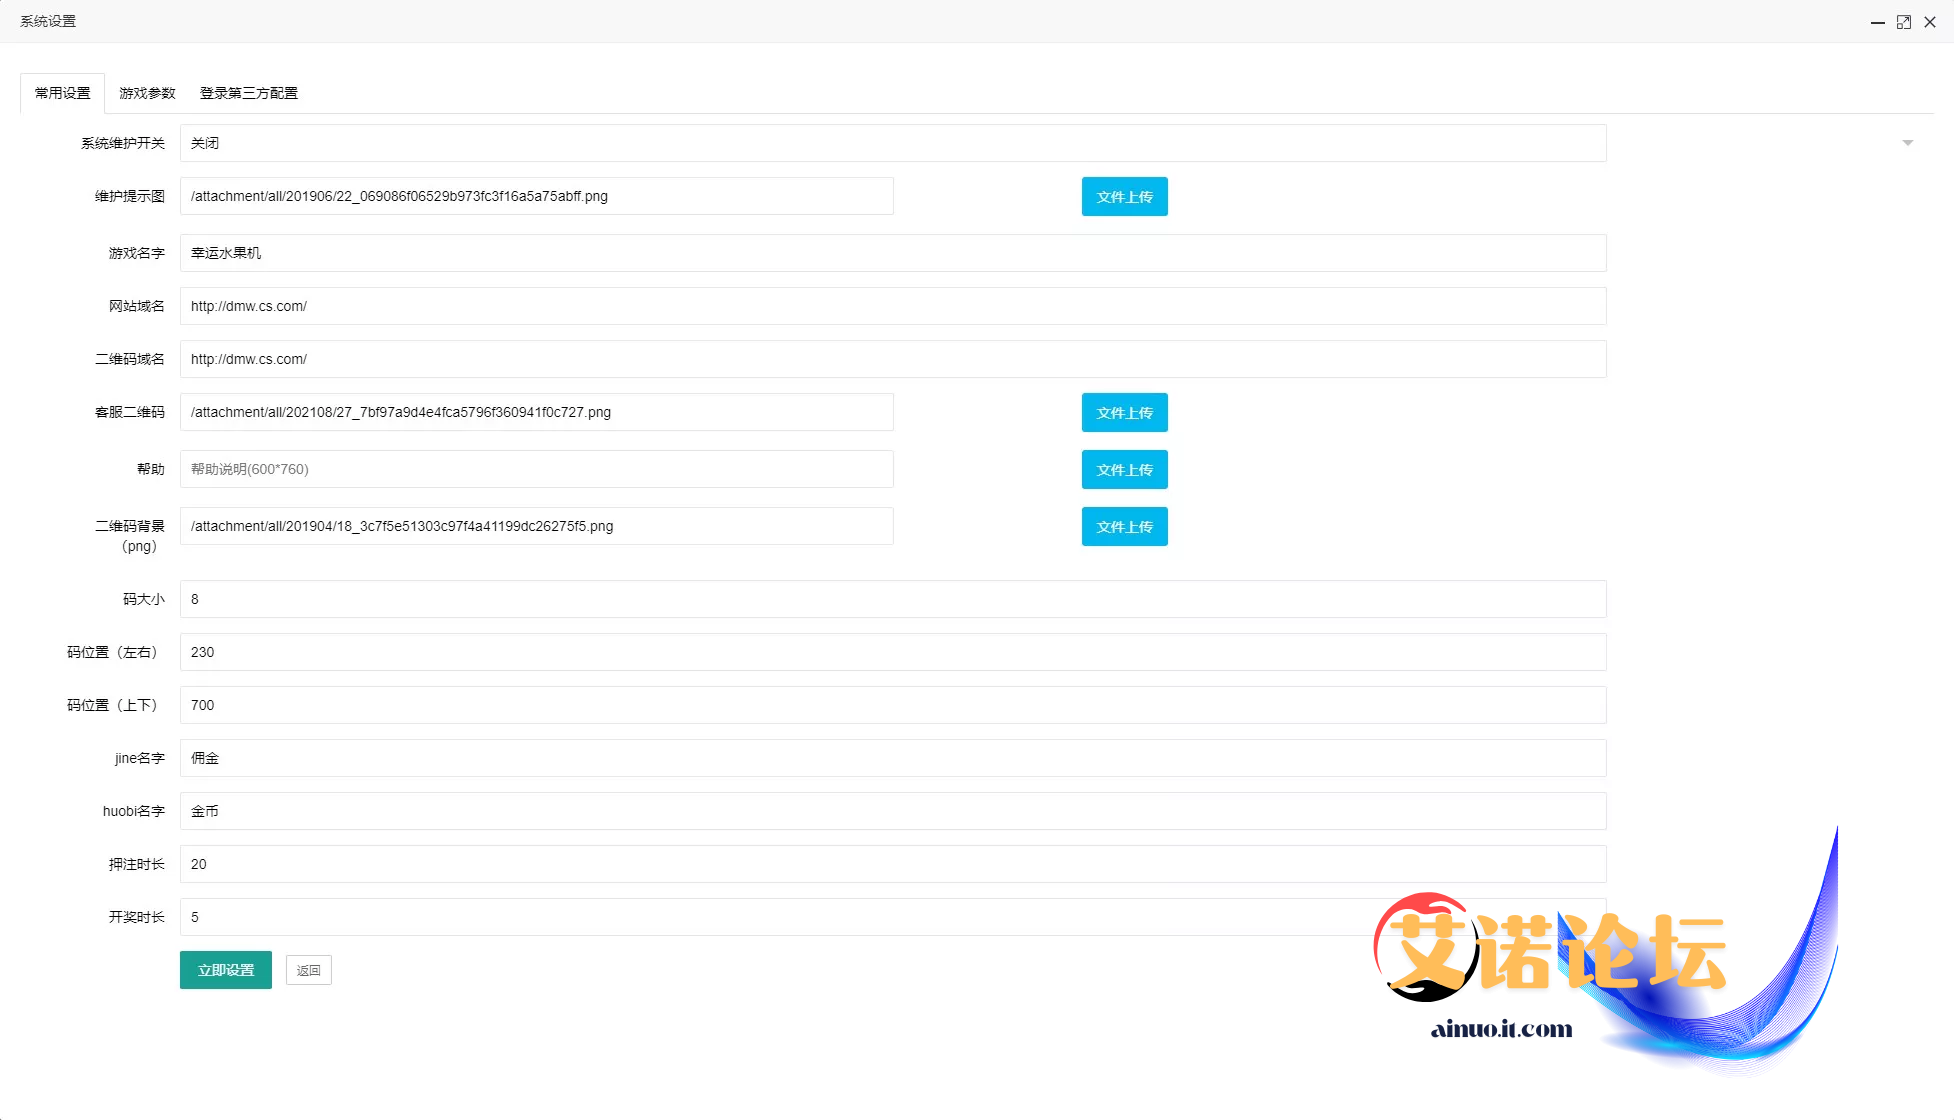The height and width of the screenshot is (1120, 1954).
Task: Maximize the 系统设置 window
Action: [x=1904, y=22]
